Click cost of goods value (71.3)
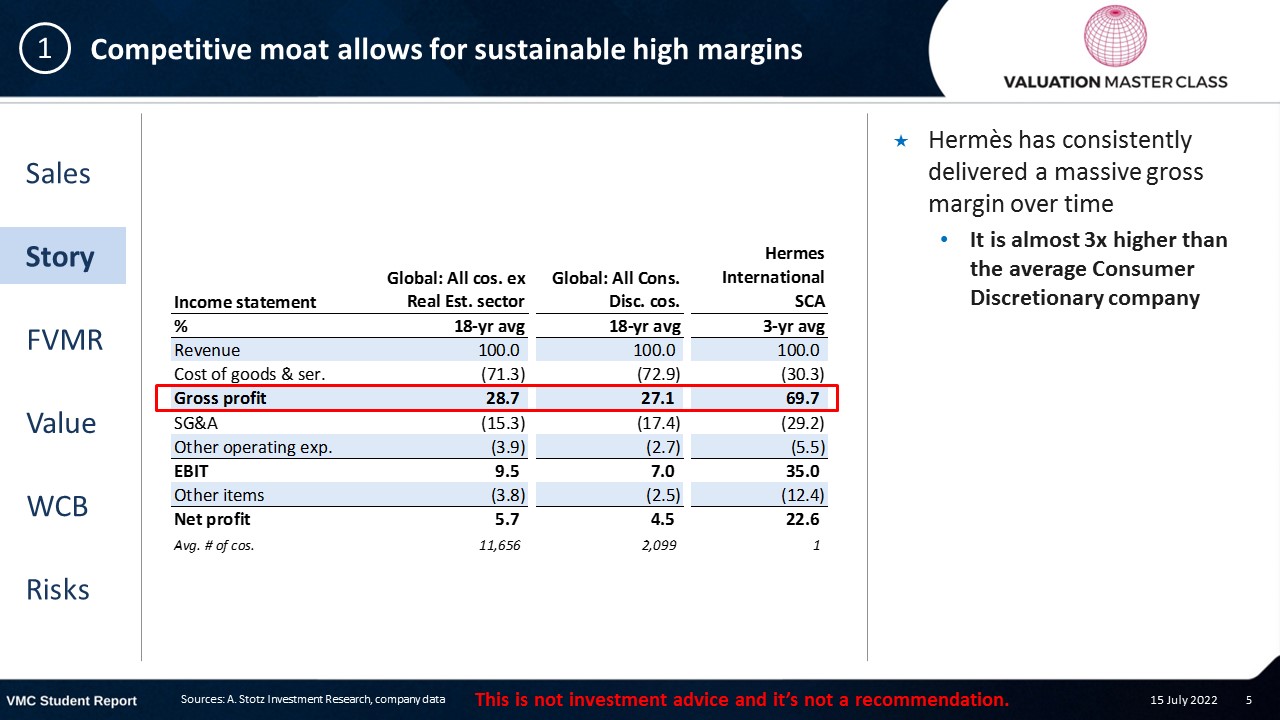Viewport: 1280px width, 720px height. [x=502, y=374]
